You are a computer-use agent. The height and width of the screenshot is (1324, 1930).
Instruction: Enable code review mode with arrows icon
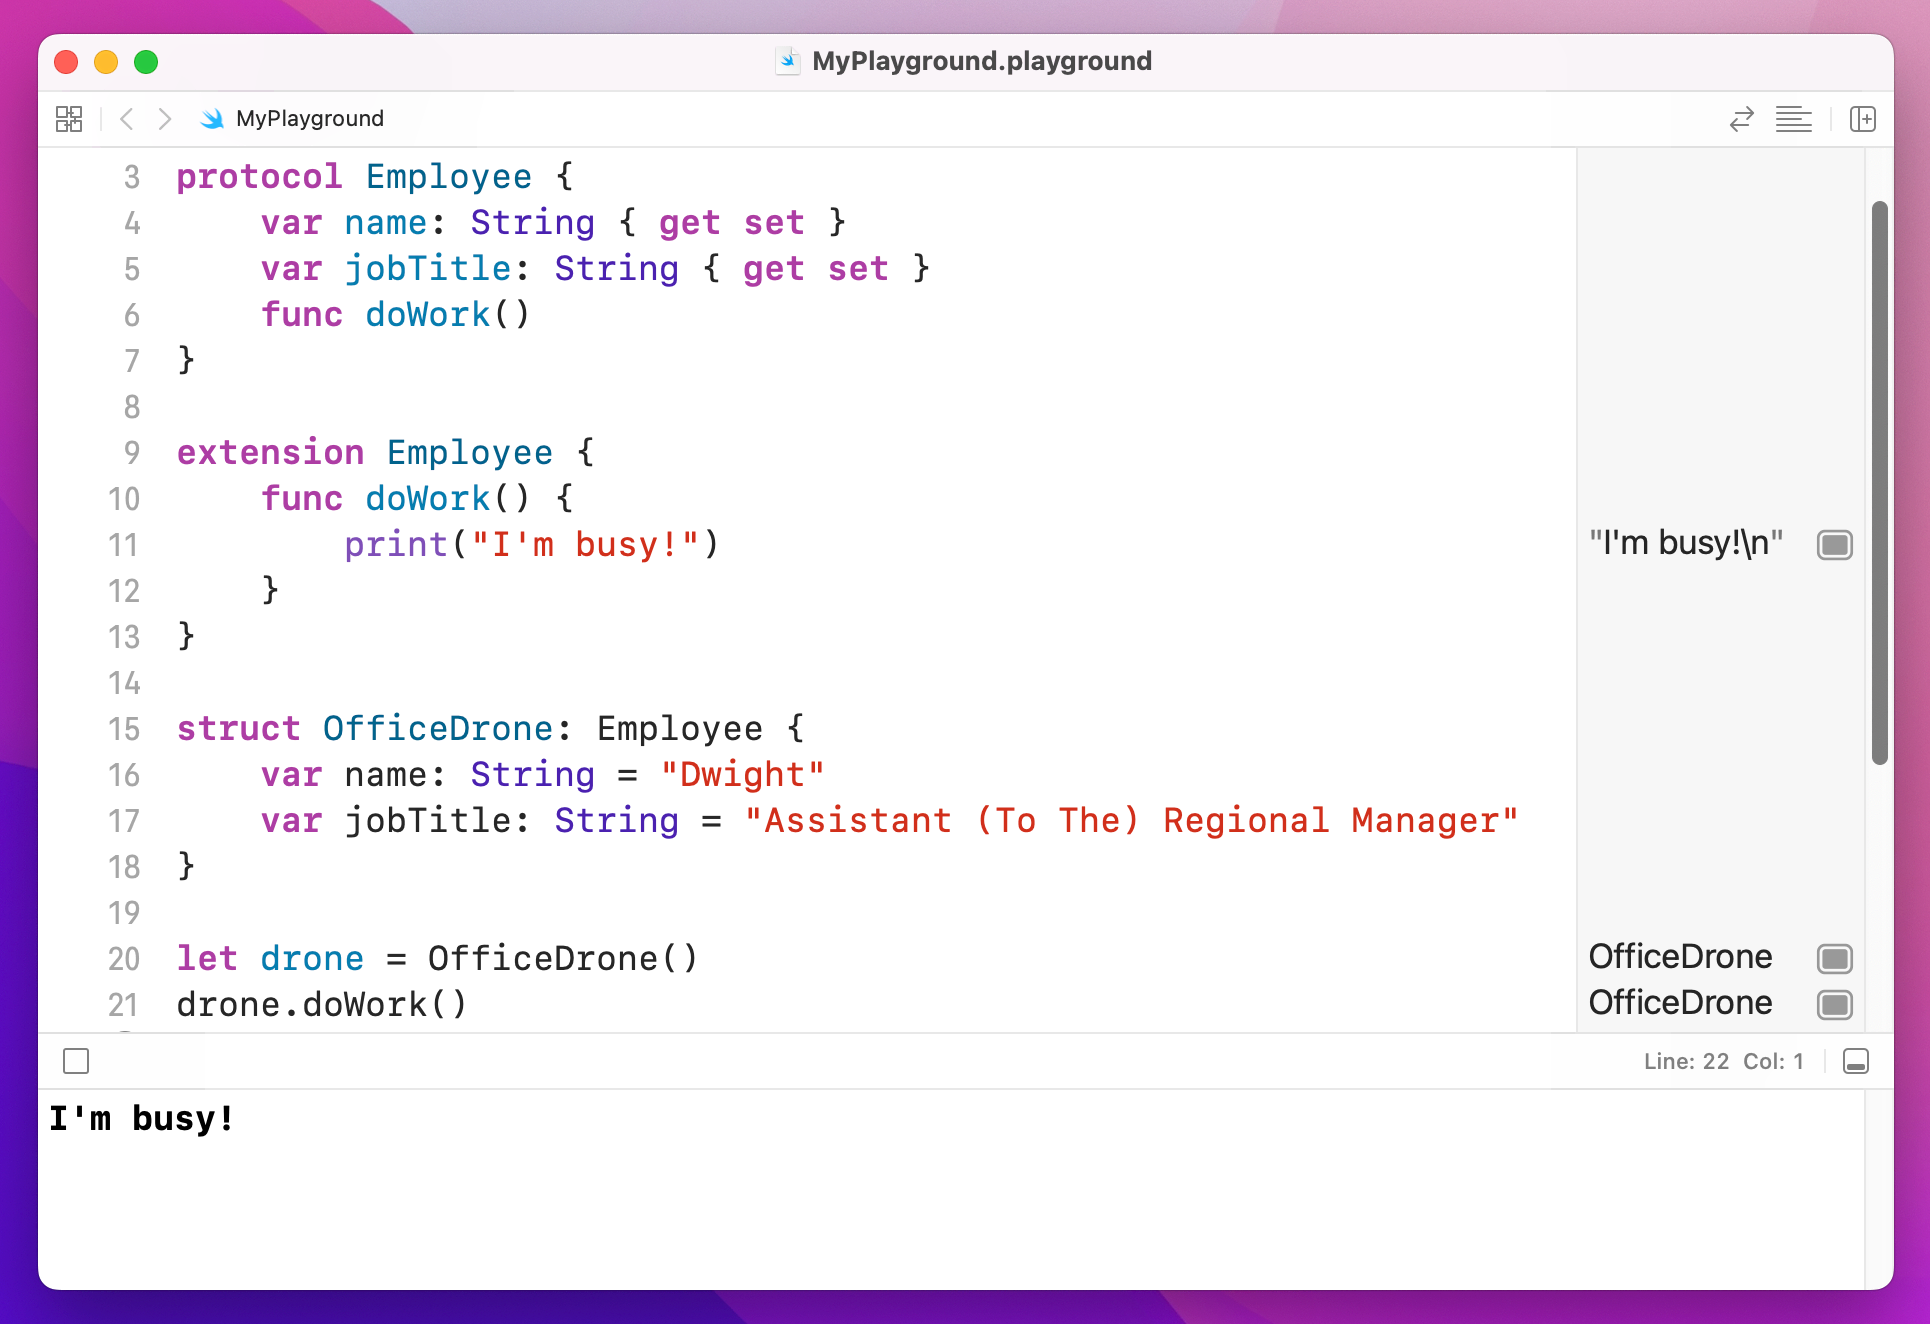[1743, 119]
